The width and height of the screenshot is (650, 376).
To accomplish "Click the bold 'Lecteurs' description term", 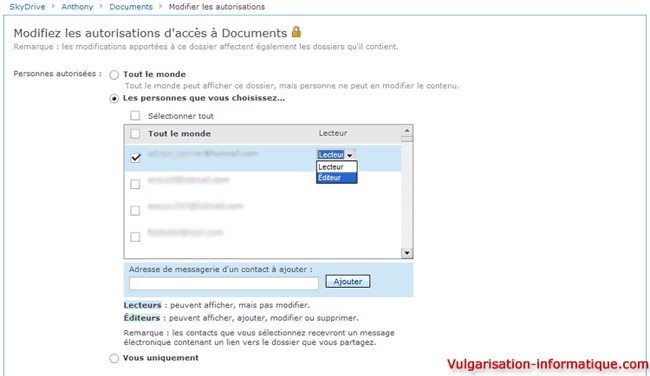I will coord(142,305).
